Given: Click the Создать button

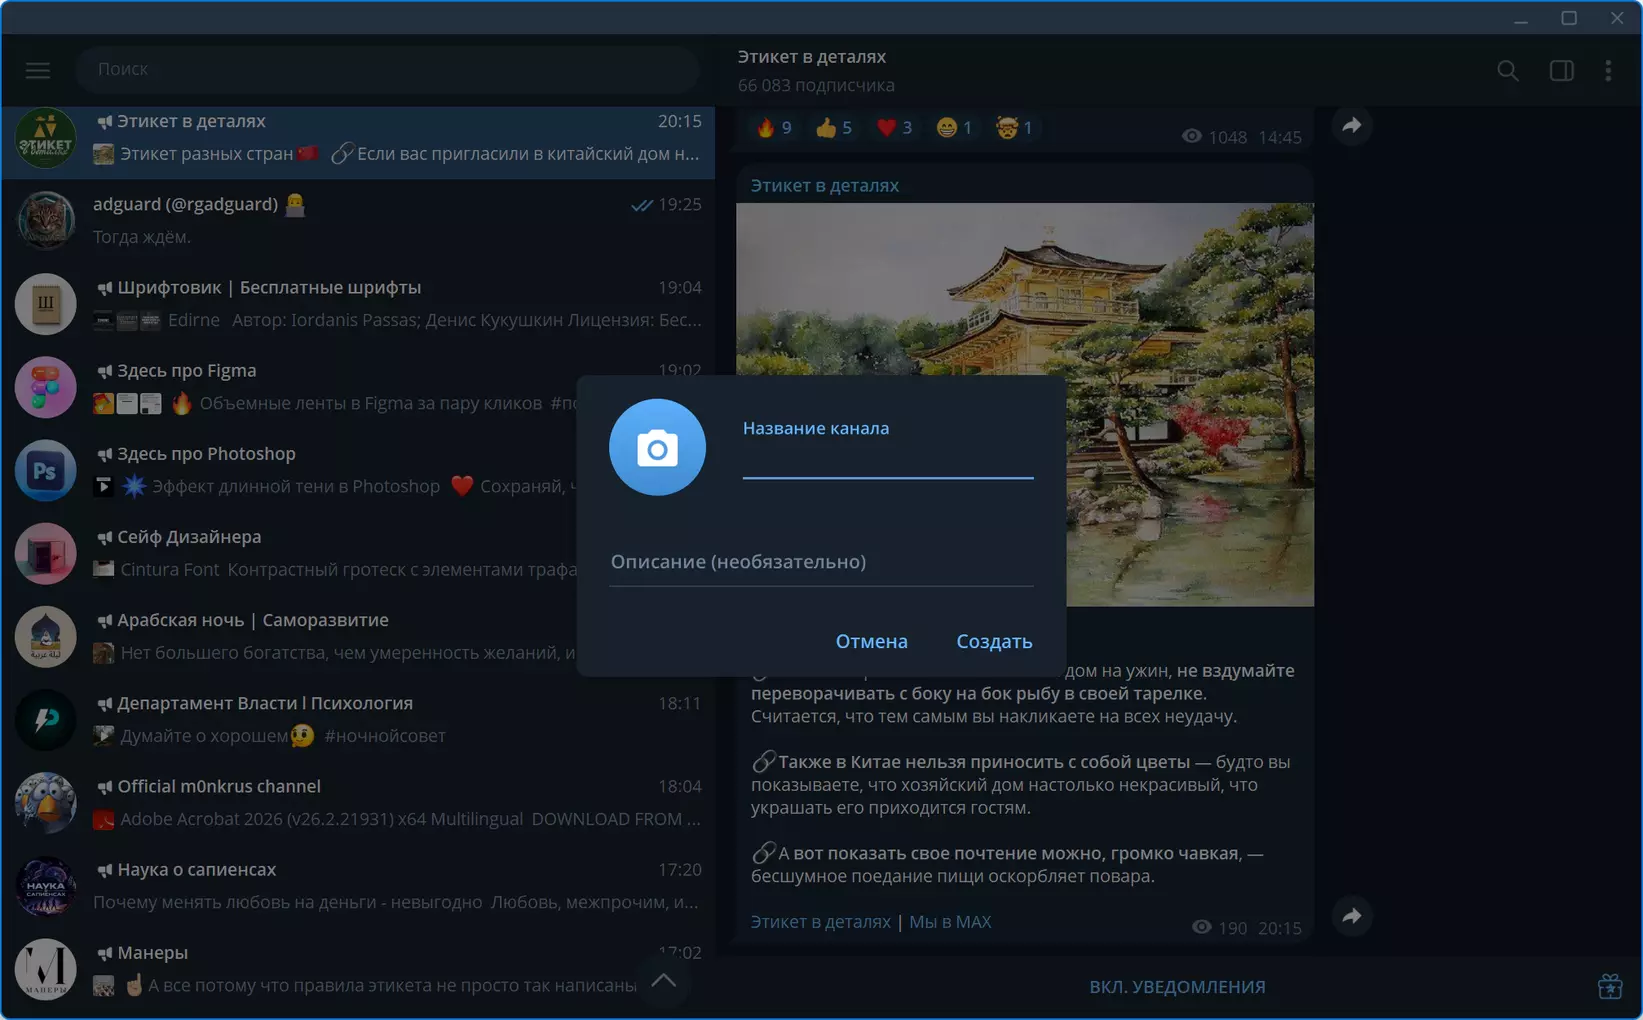Looking at the screenshot, I should (994, 641).
